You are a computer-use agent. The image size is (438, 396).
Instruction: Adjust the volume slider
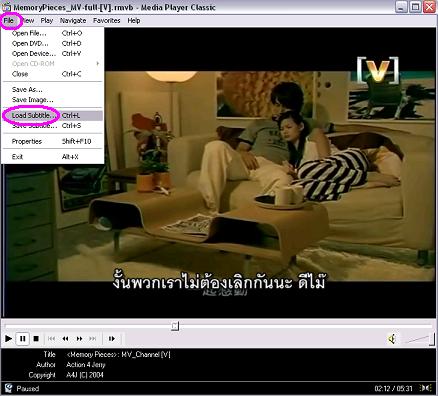[419, 340]
